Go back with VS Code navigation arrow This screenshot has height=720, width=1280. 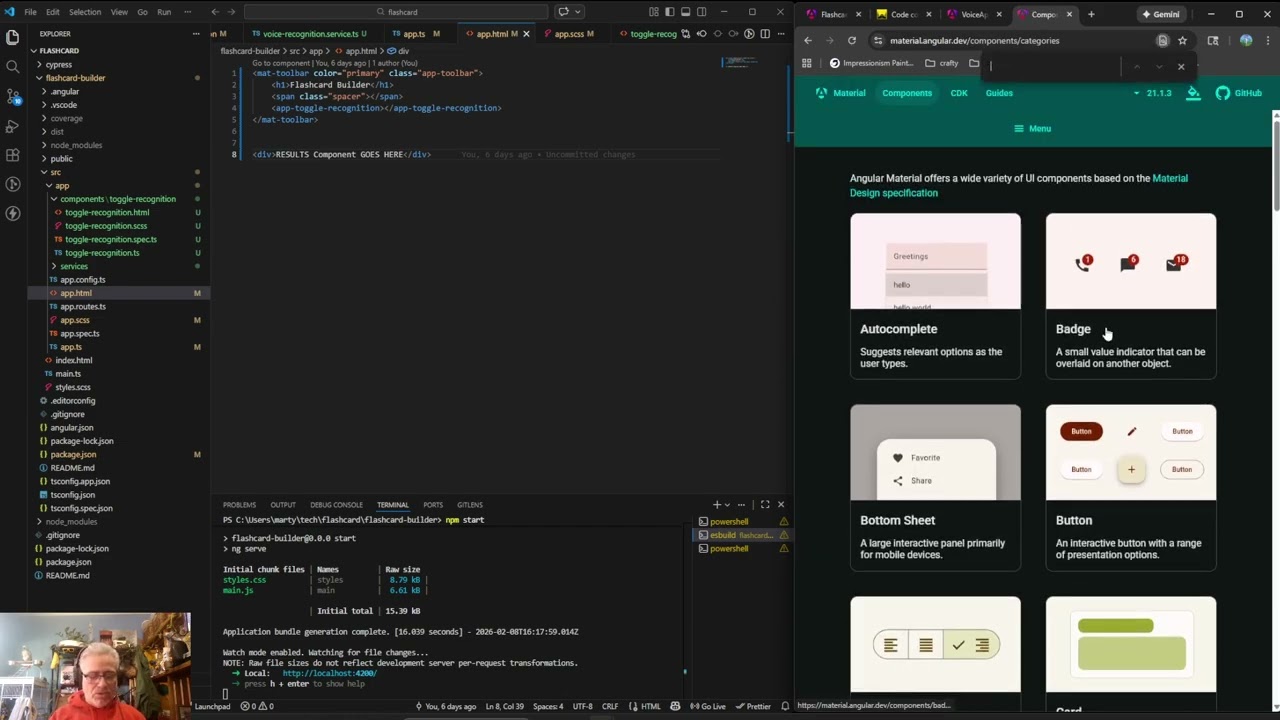pos(215,12)
